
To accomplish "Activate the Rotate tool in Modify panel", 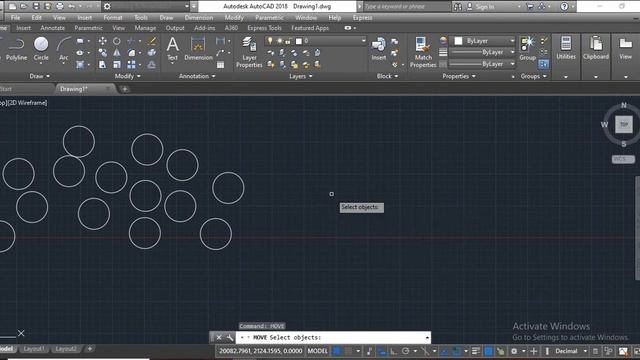I will pos(117,41).
